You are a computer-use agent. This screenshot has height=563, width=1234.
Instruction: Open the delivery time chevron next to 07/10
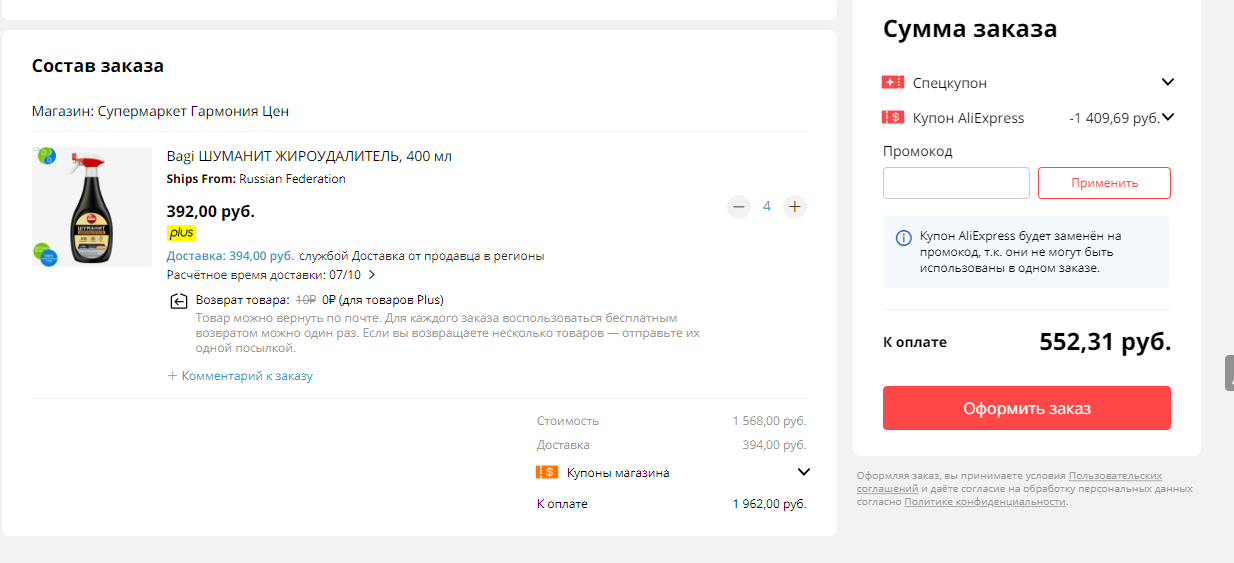[372, 274]
